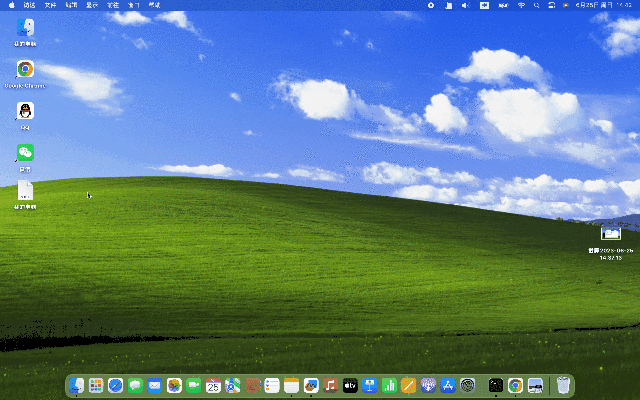This screenshot has width=640, height=400.
Task: Open the Apple menu
Action: pyautogui.click(x=11, y=5)
